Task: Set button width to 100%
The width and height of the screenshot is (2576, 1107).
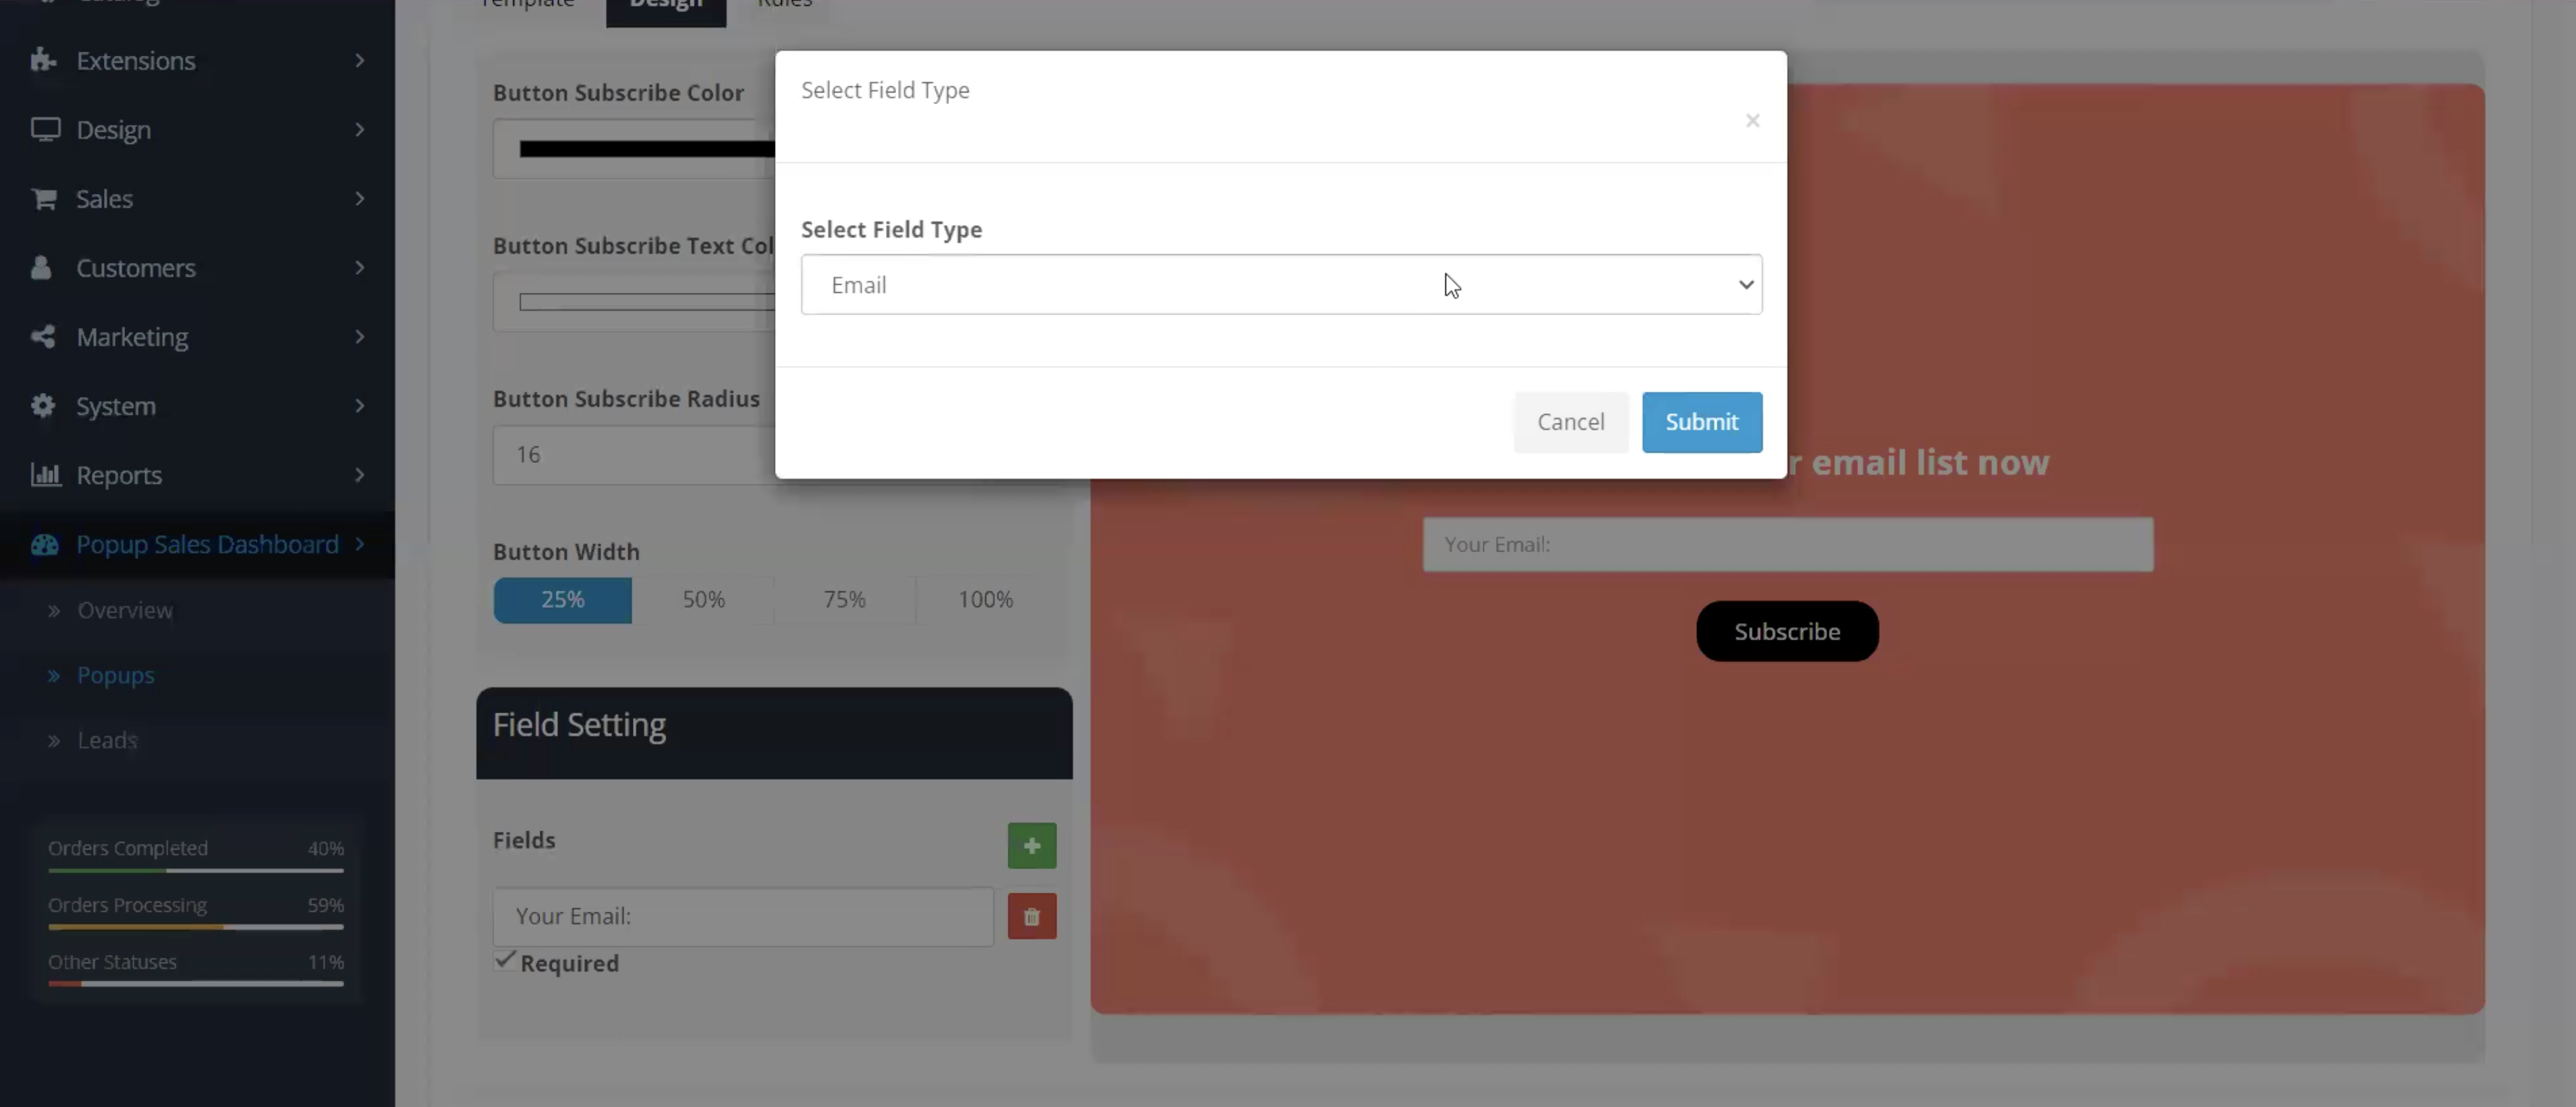Action: tap(985, 600)
